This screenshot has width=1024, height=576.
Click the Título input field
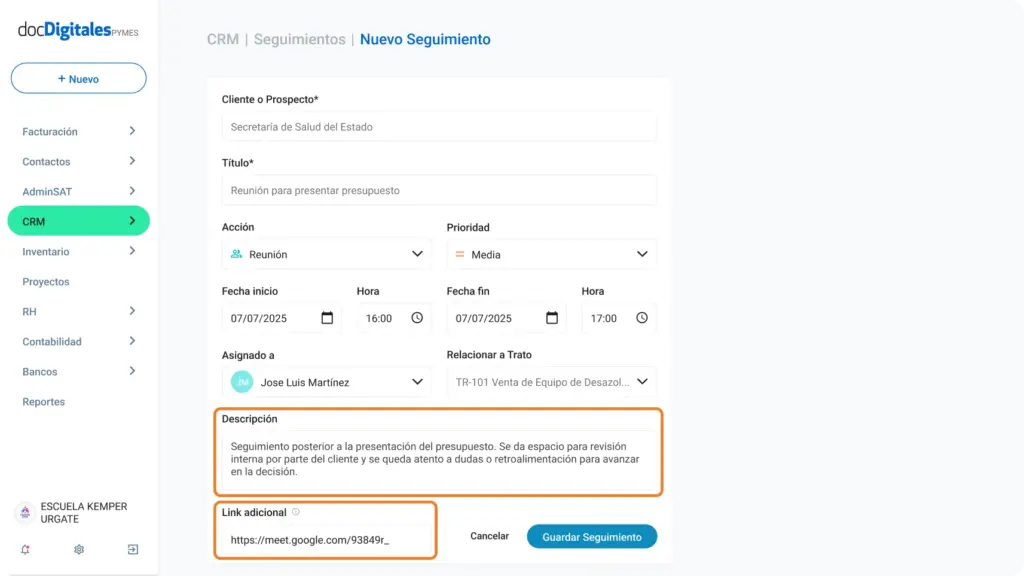click(x=439, y=190)
